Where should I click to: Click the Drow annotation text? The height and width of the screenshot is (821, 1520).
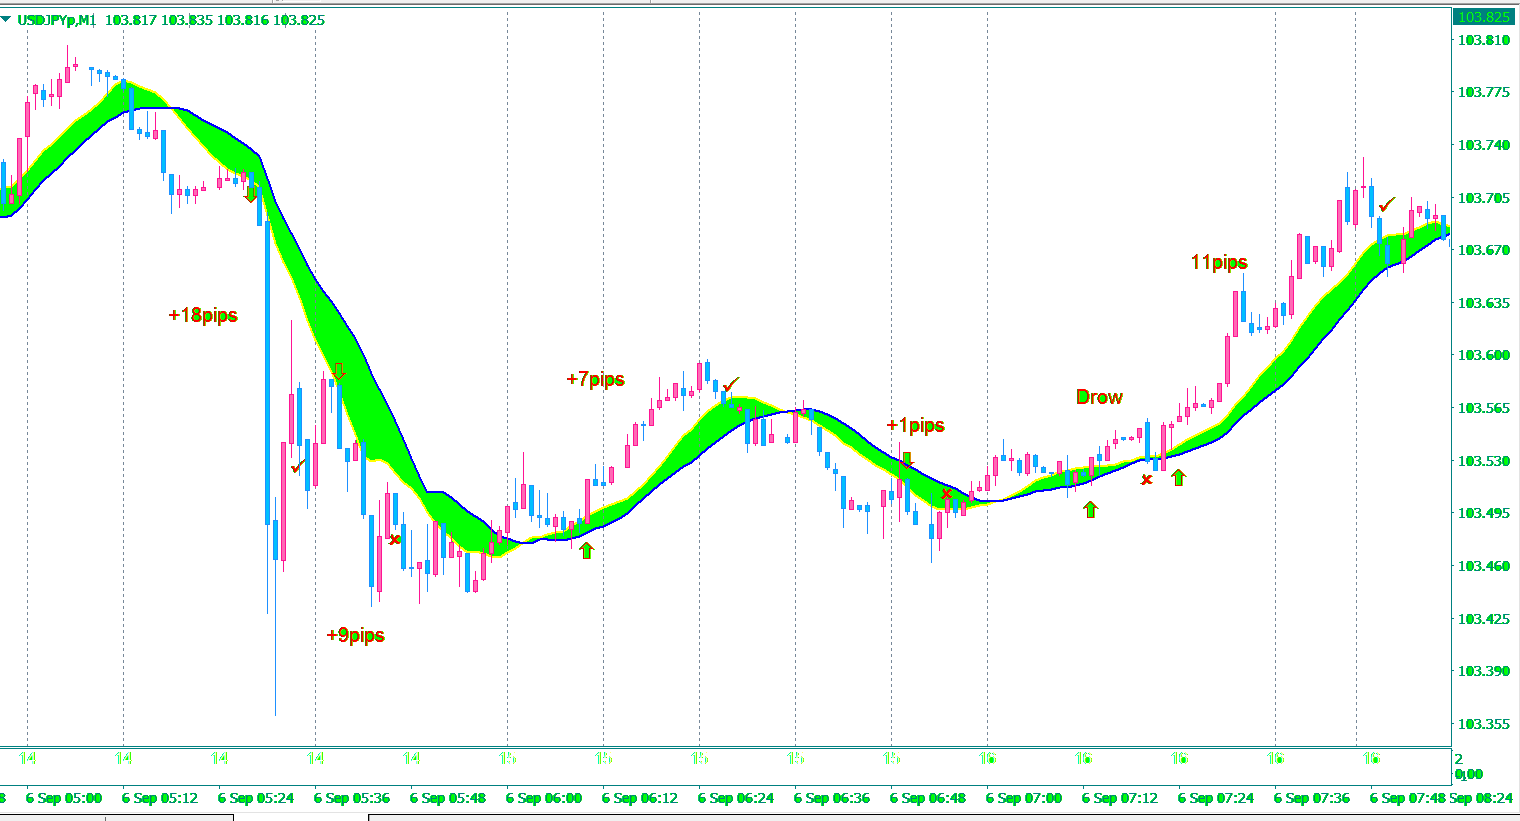tap(1099, 398)
